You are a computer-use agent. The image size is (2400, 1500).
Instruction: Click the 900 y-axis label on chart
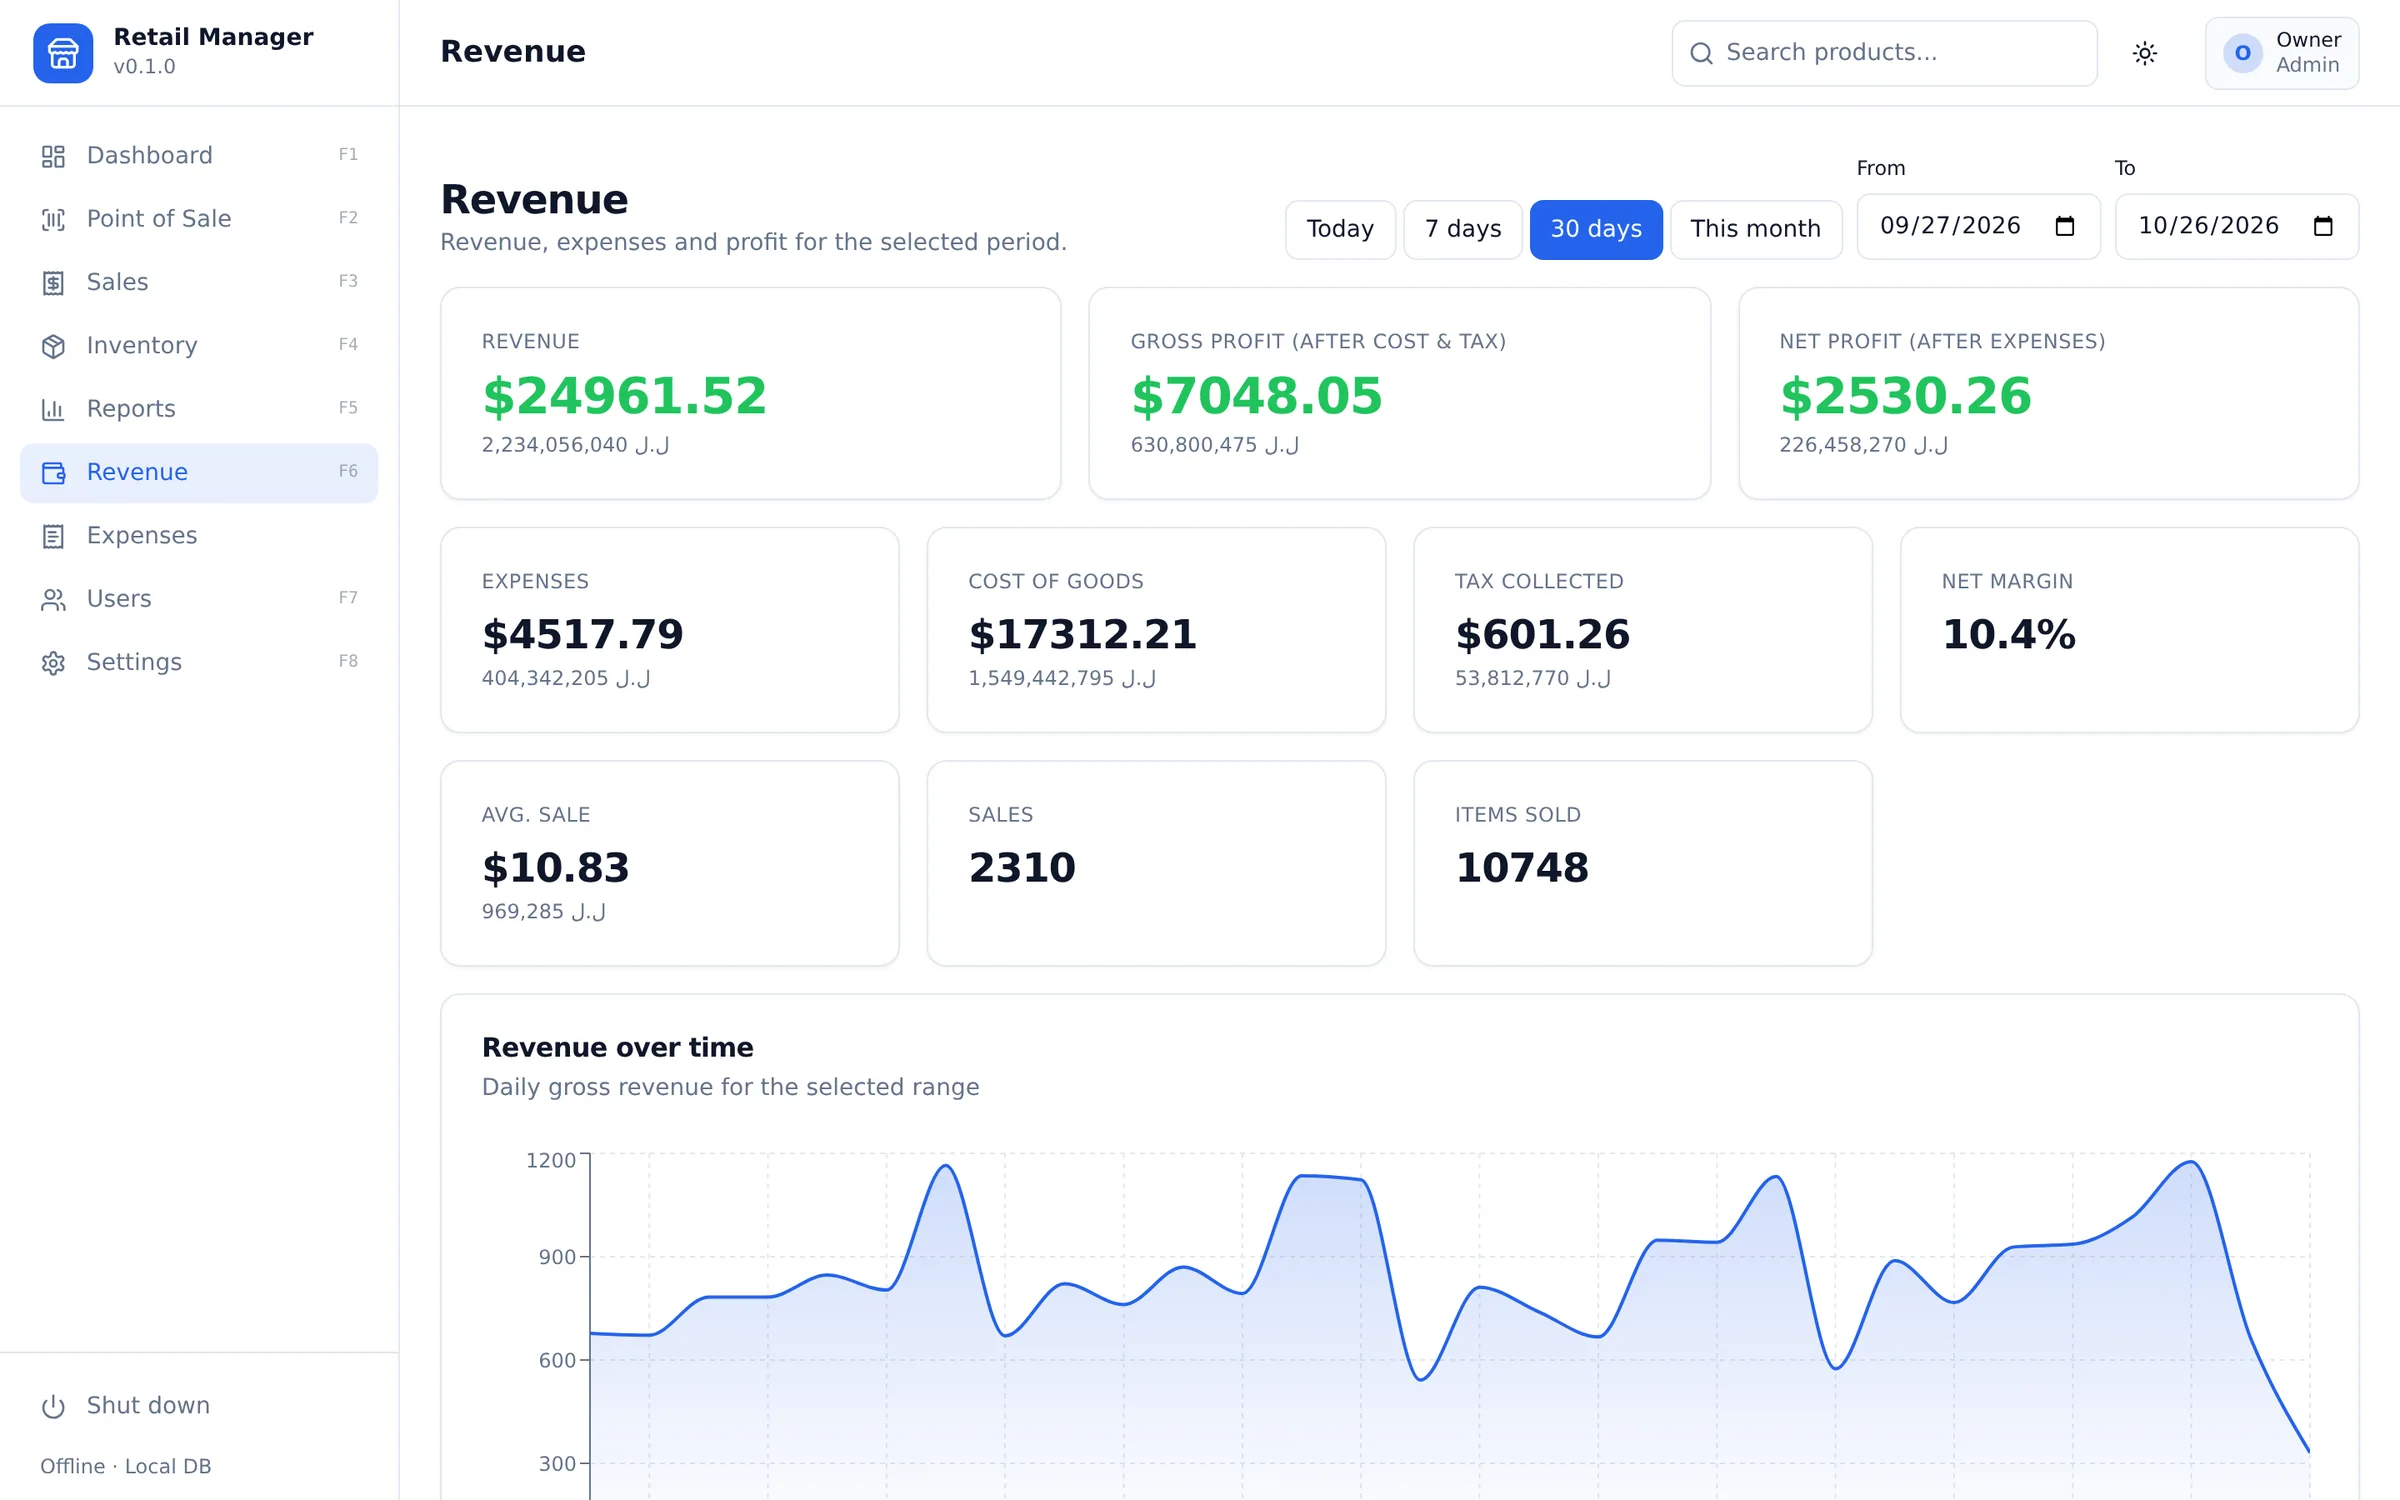[557, 1257]
